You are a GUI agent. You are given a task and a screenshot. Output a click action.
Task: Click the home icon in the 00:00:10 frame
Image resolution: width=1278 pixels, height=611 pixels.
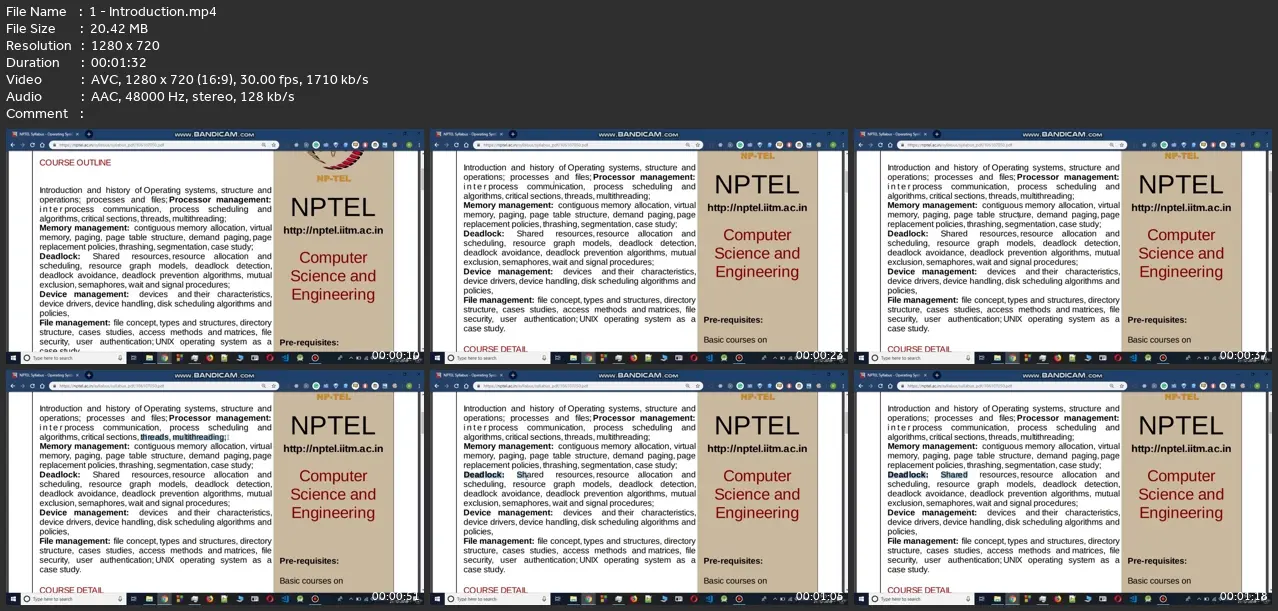click(x=42, y=145)
